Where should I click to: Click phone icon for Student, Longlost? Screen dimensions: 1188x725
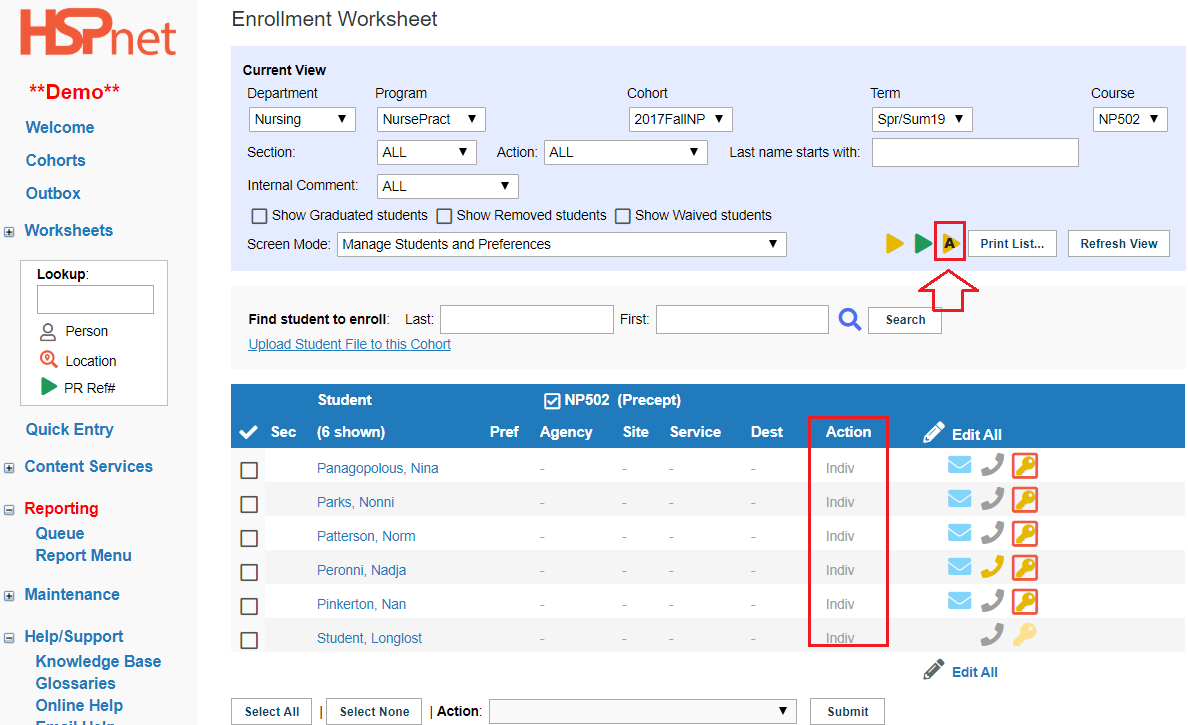point(992,634)
